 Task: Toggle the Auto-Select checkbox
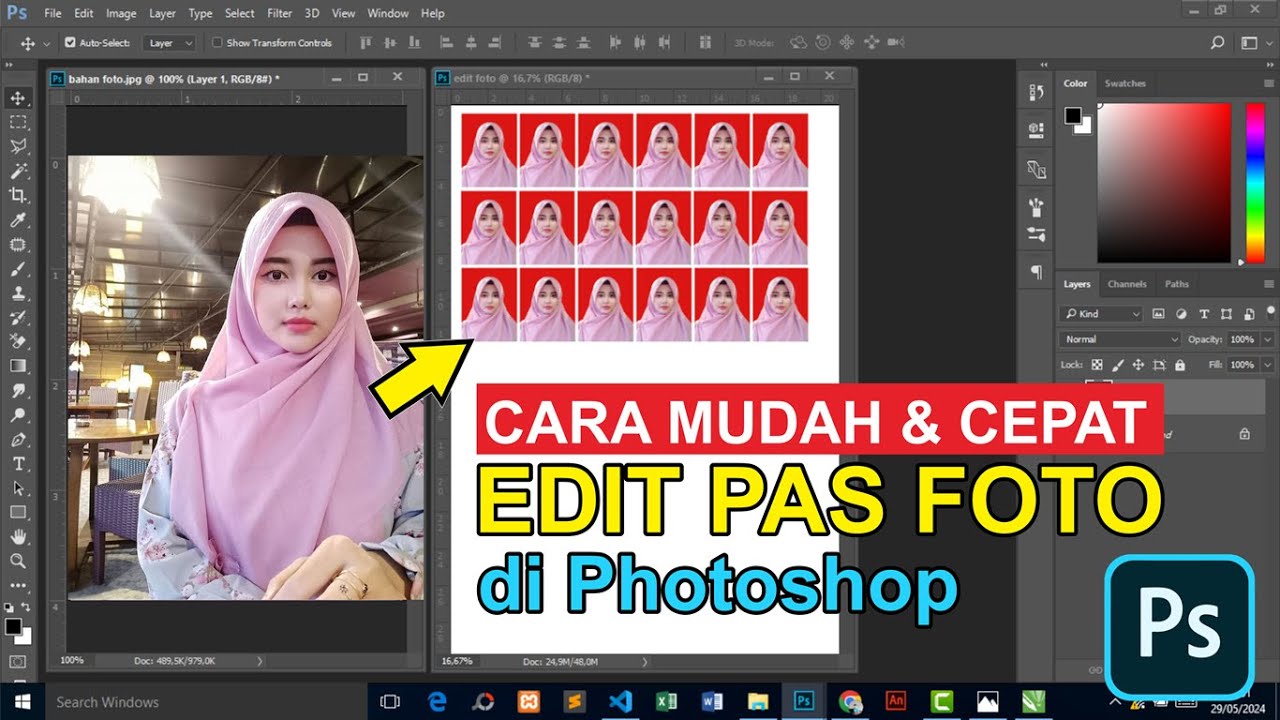tap(70, 43)
